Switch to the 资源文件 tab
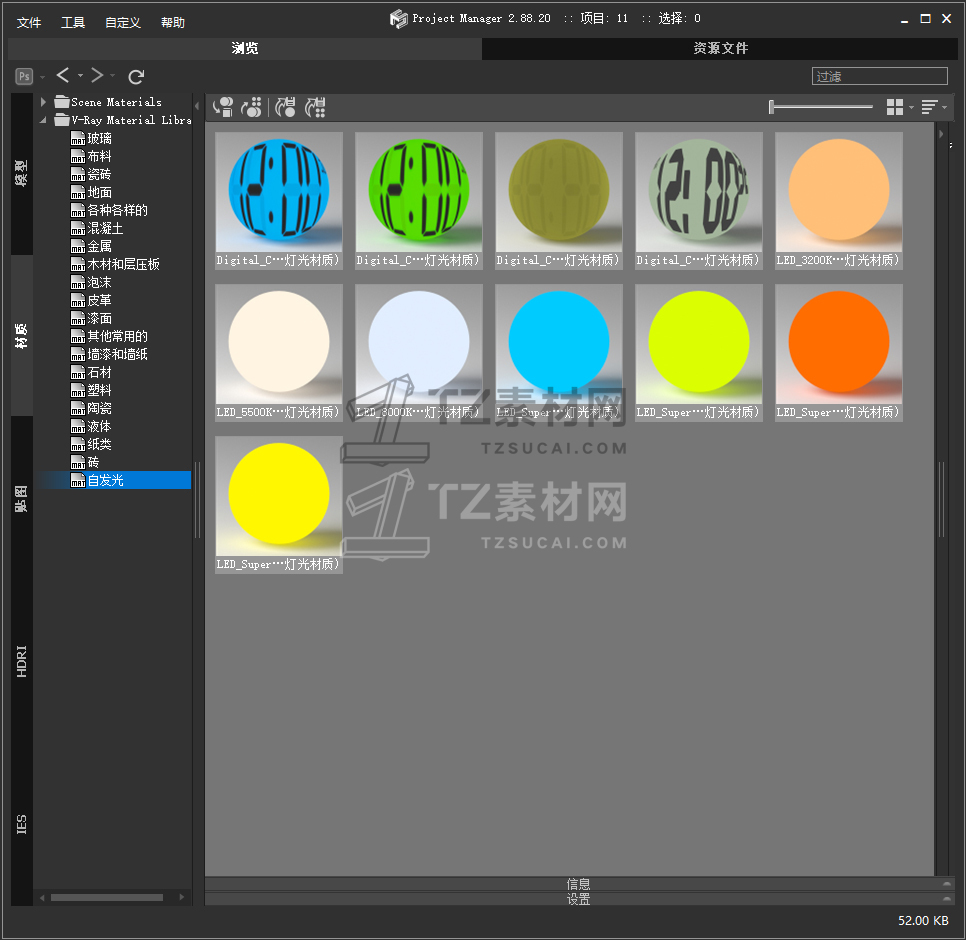Viewport: 966px width, 940px height. (721, 48)
